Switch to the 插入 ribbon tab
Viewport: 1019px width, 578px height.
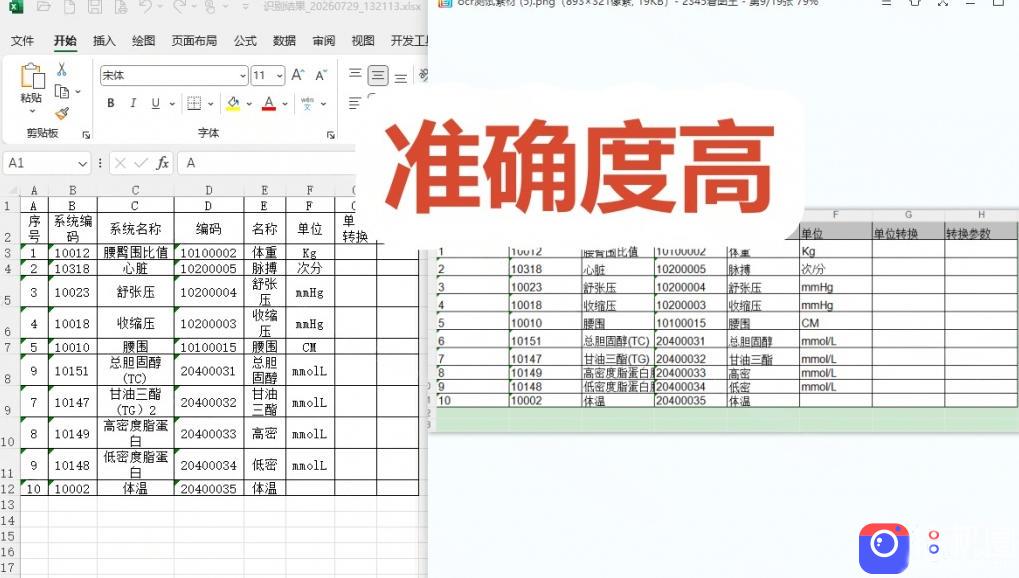[x=104, y=41]
